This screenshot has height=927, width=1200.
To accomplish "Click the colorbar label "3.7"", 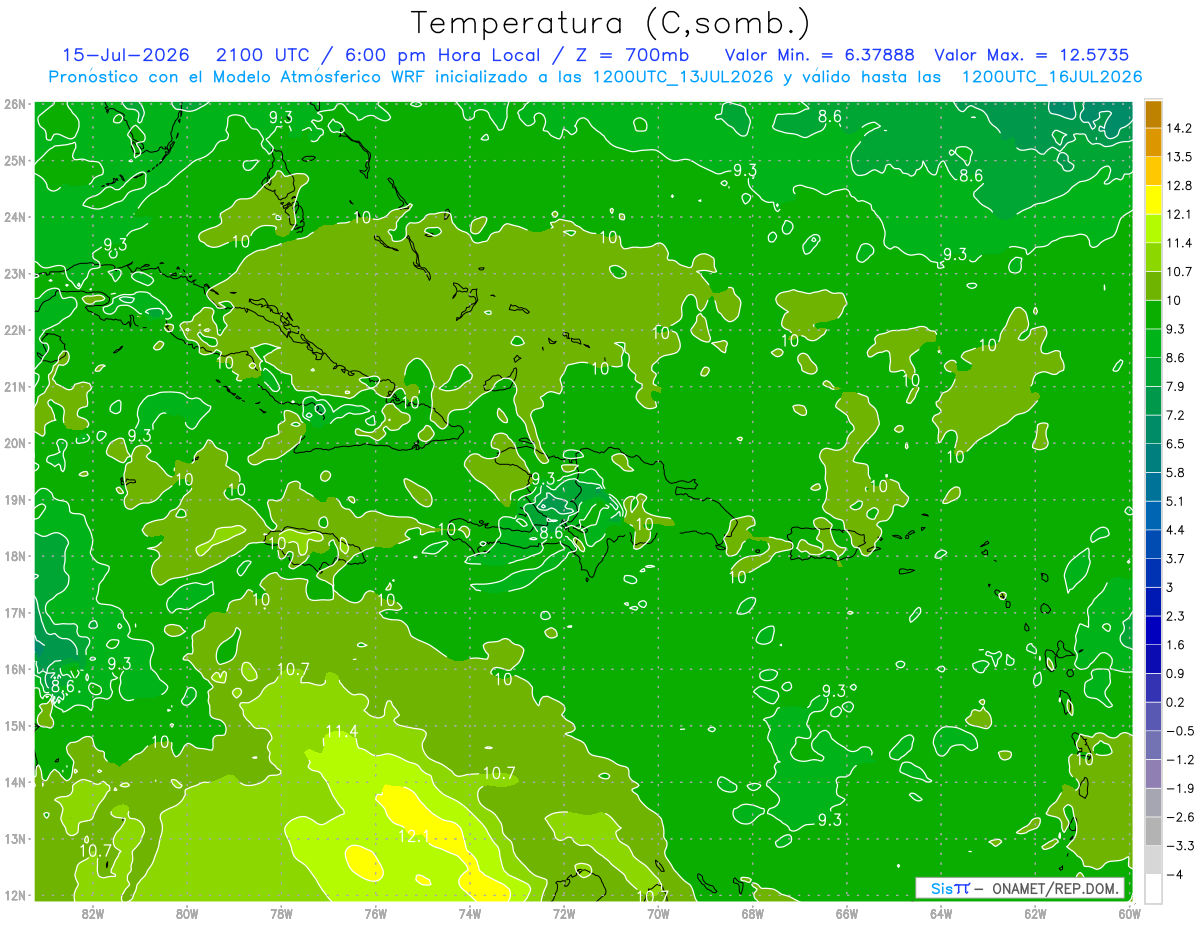I will 1176,558.
